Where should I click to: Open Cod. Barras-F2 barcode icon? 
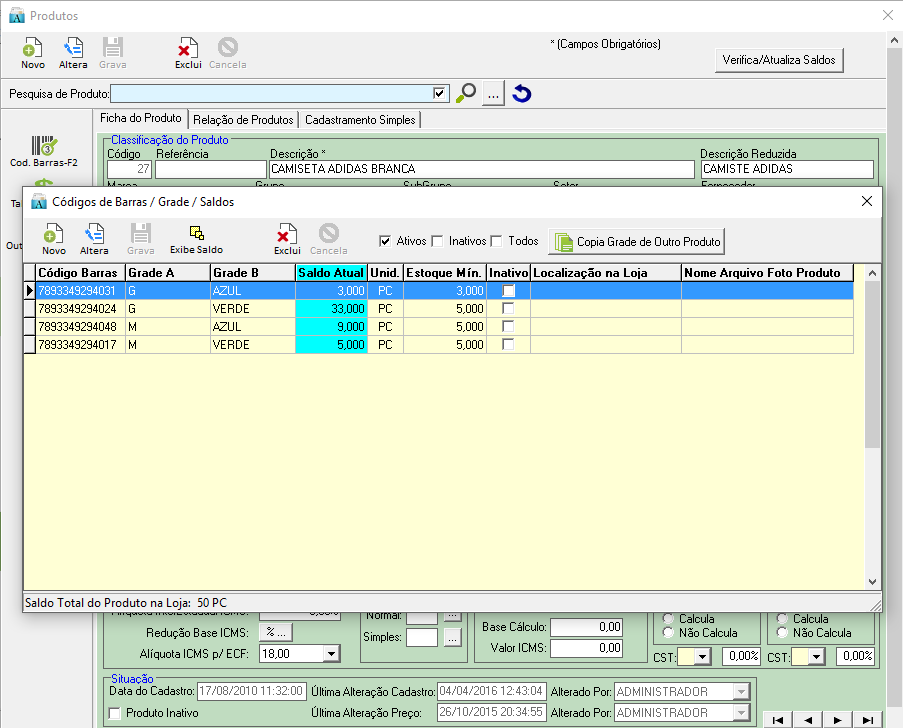point(43,148)
